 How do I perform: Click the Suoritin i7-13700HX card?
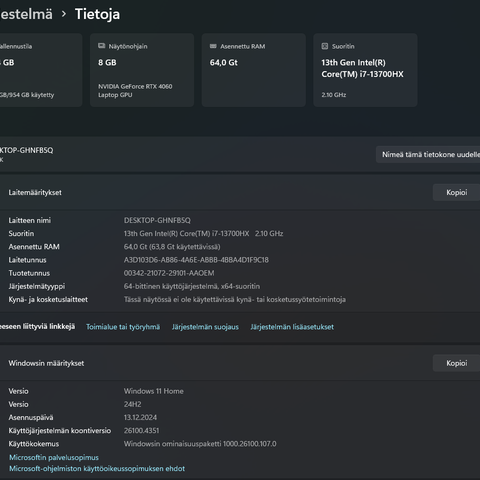coord(365,70)
